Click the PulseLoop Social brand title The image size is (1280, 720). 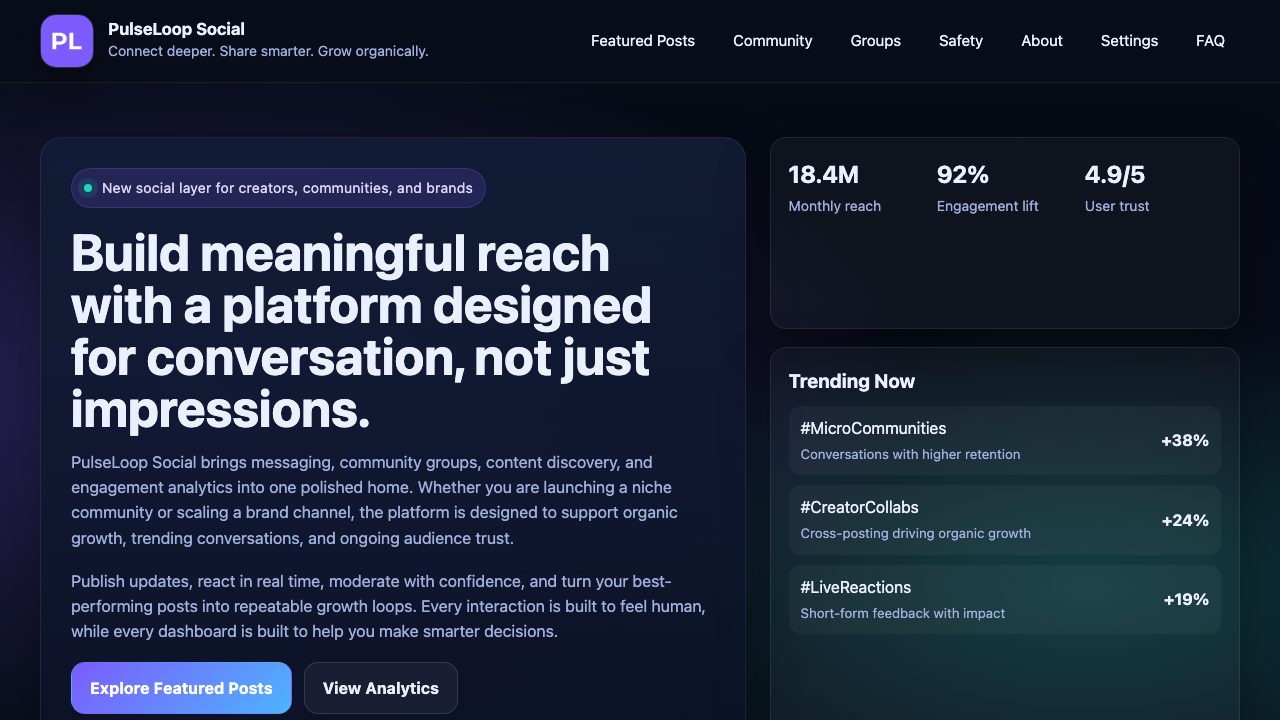[x=176, y=29]
